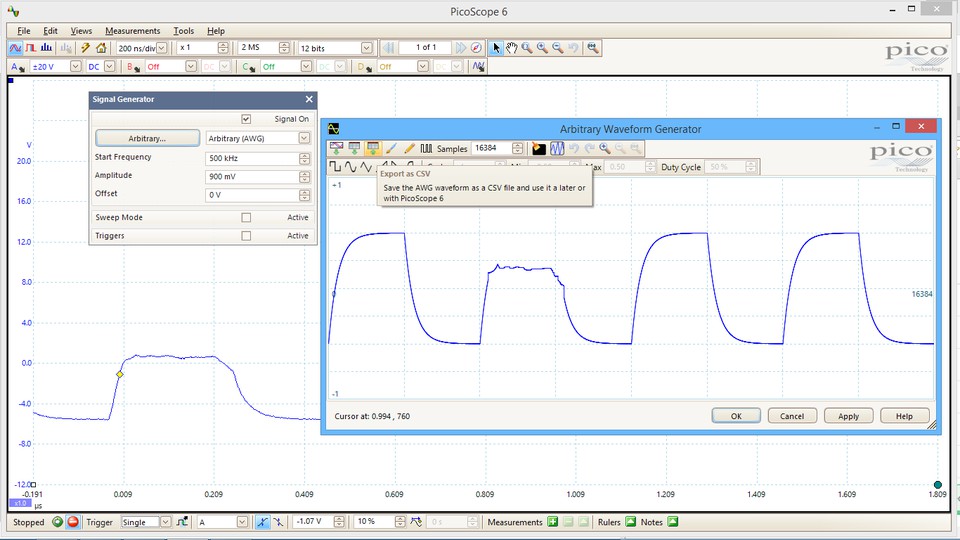Open the Arbitrary (AWG) signal type dropdown
The width and height of the screenshot is (960, 540).
(x=304, y=138)
